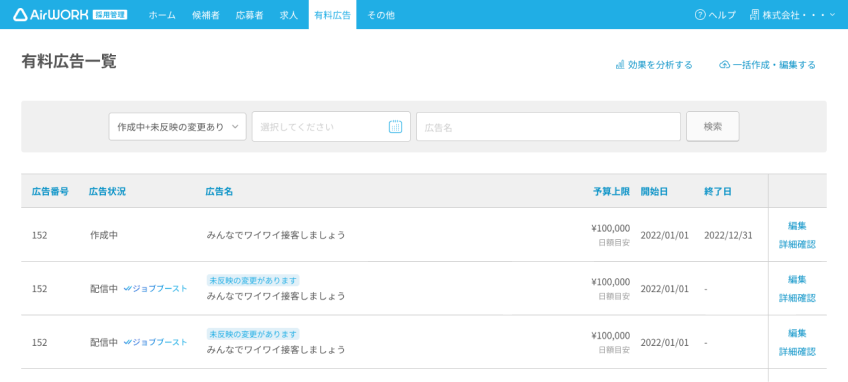Image resolution: width=848 pixels, height=382 pixels.
Task: Open the calendar icon in date field
Action: (x=395, y=127)
